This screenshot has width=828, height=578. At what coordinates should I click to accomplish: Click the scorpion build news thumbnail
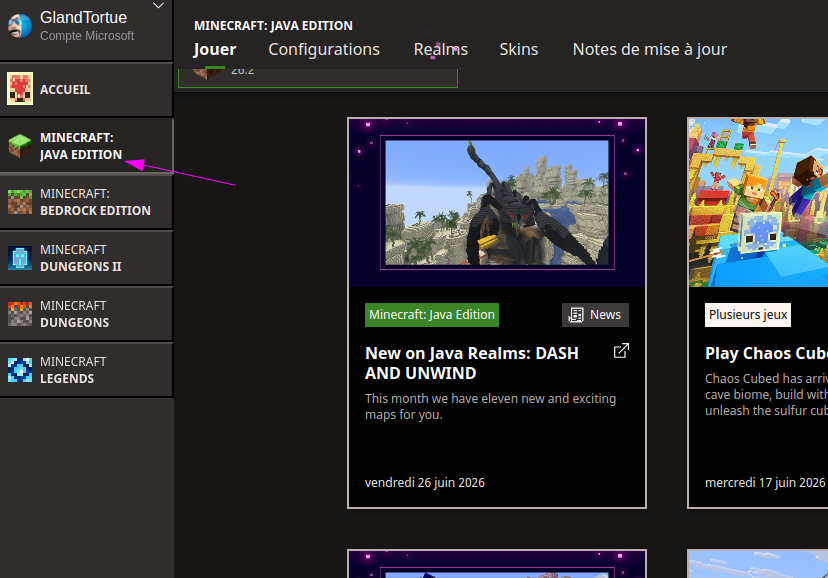coord(497,203)
